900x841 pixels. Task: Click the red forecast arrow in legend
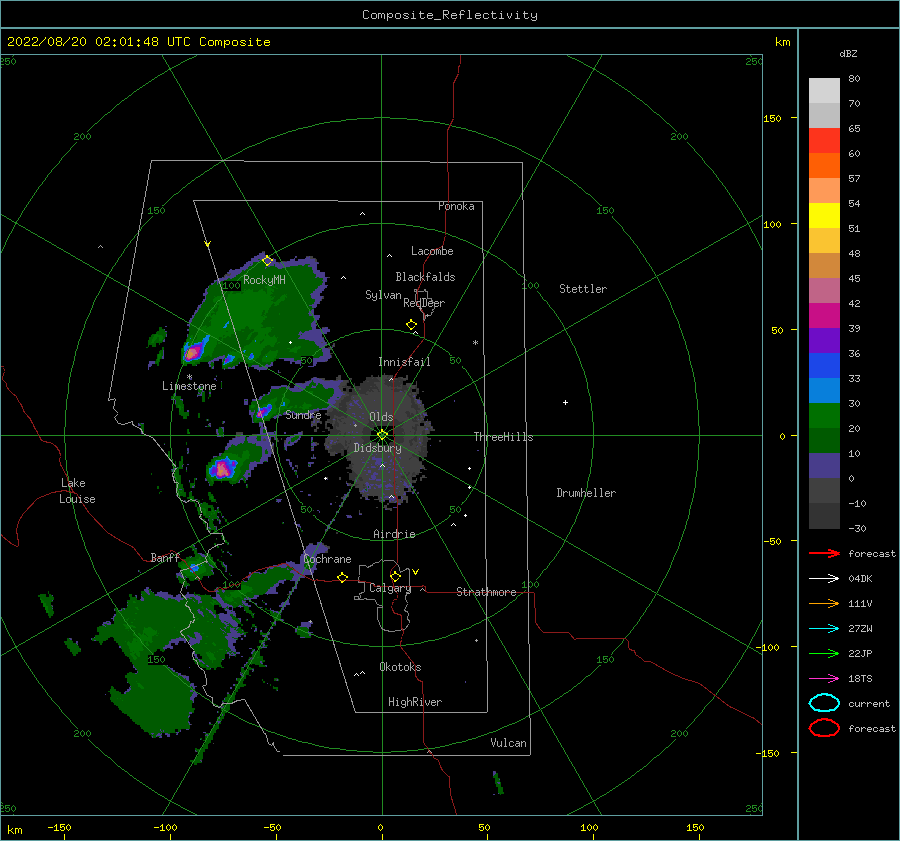824,553
